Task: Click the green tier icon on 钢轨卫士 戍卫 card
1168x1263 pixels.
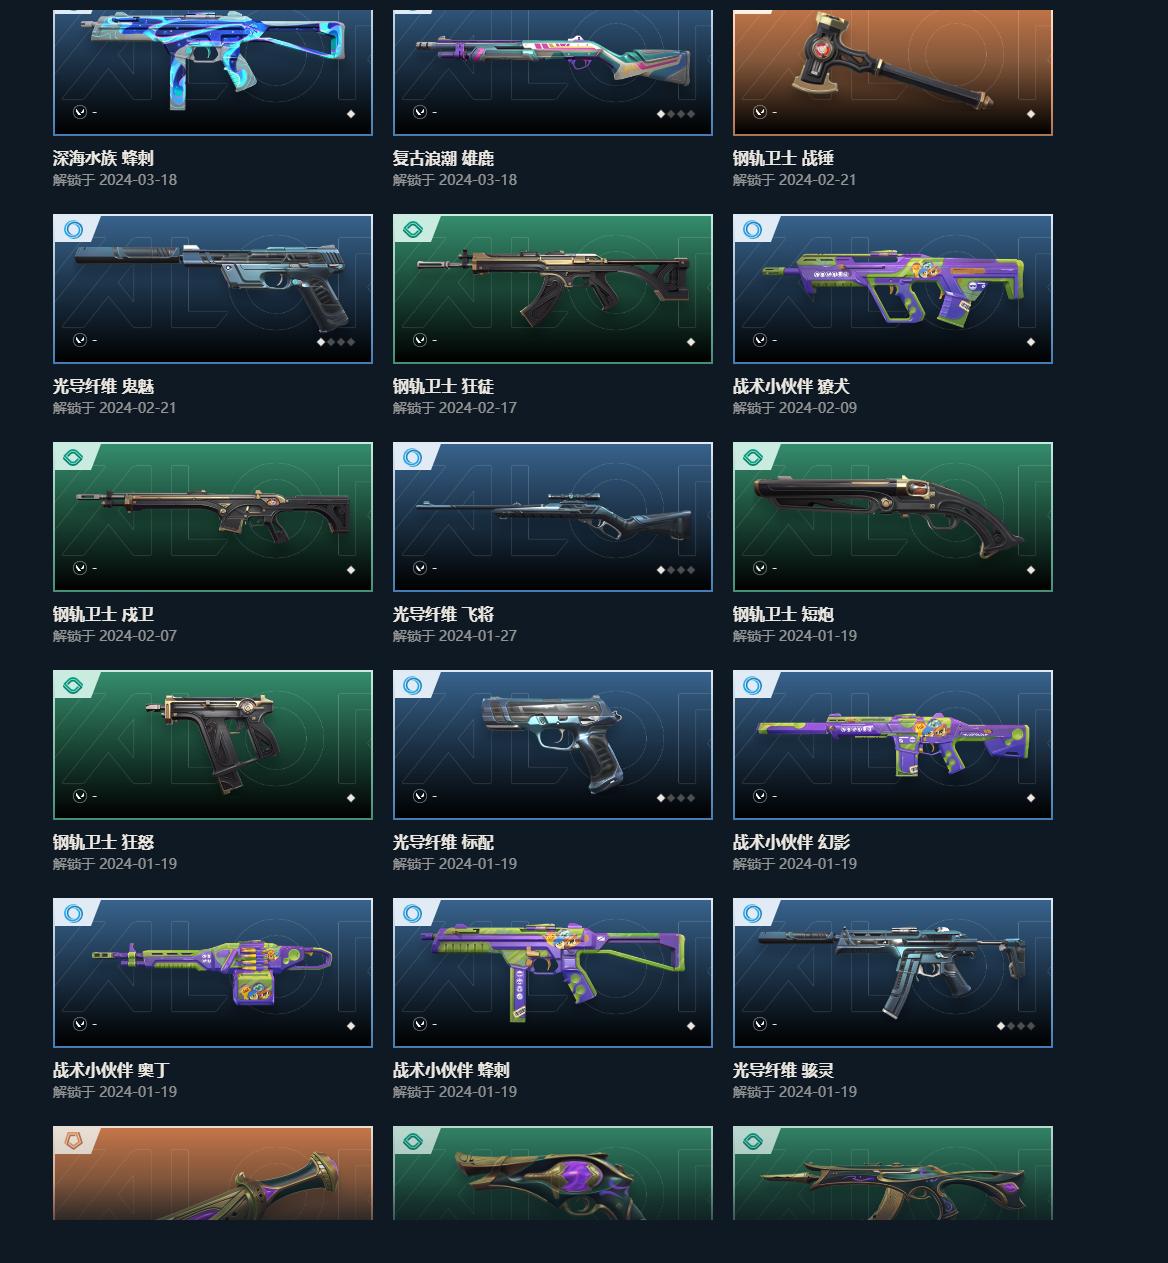Action: tap(72, 458)
